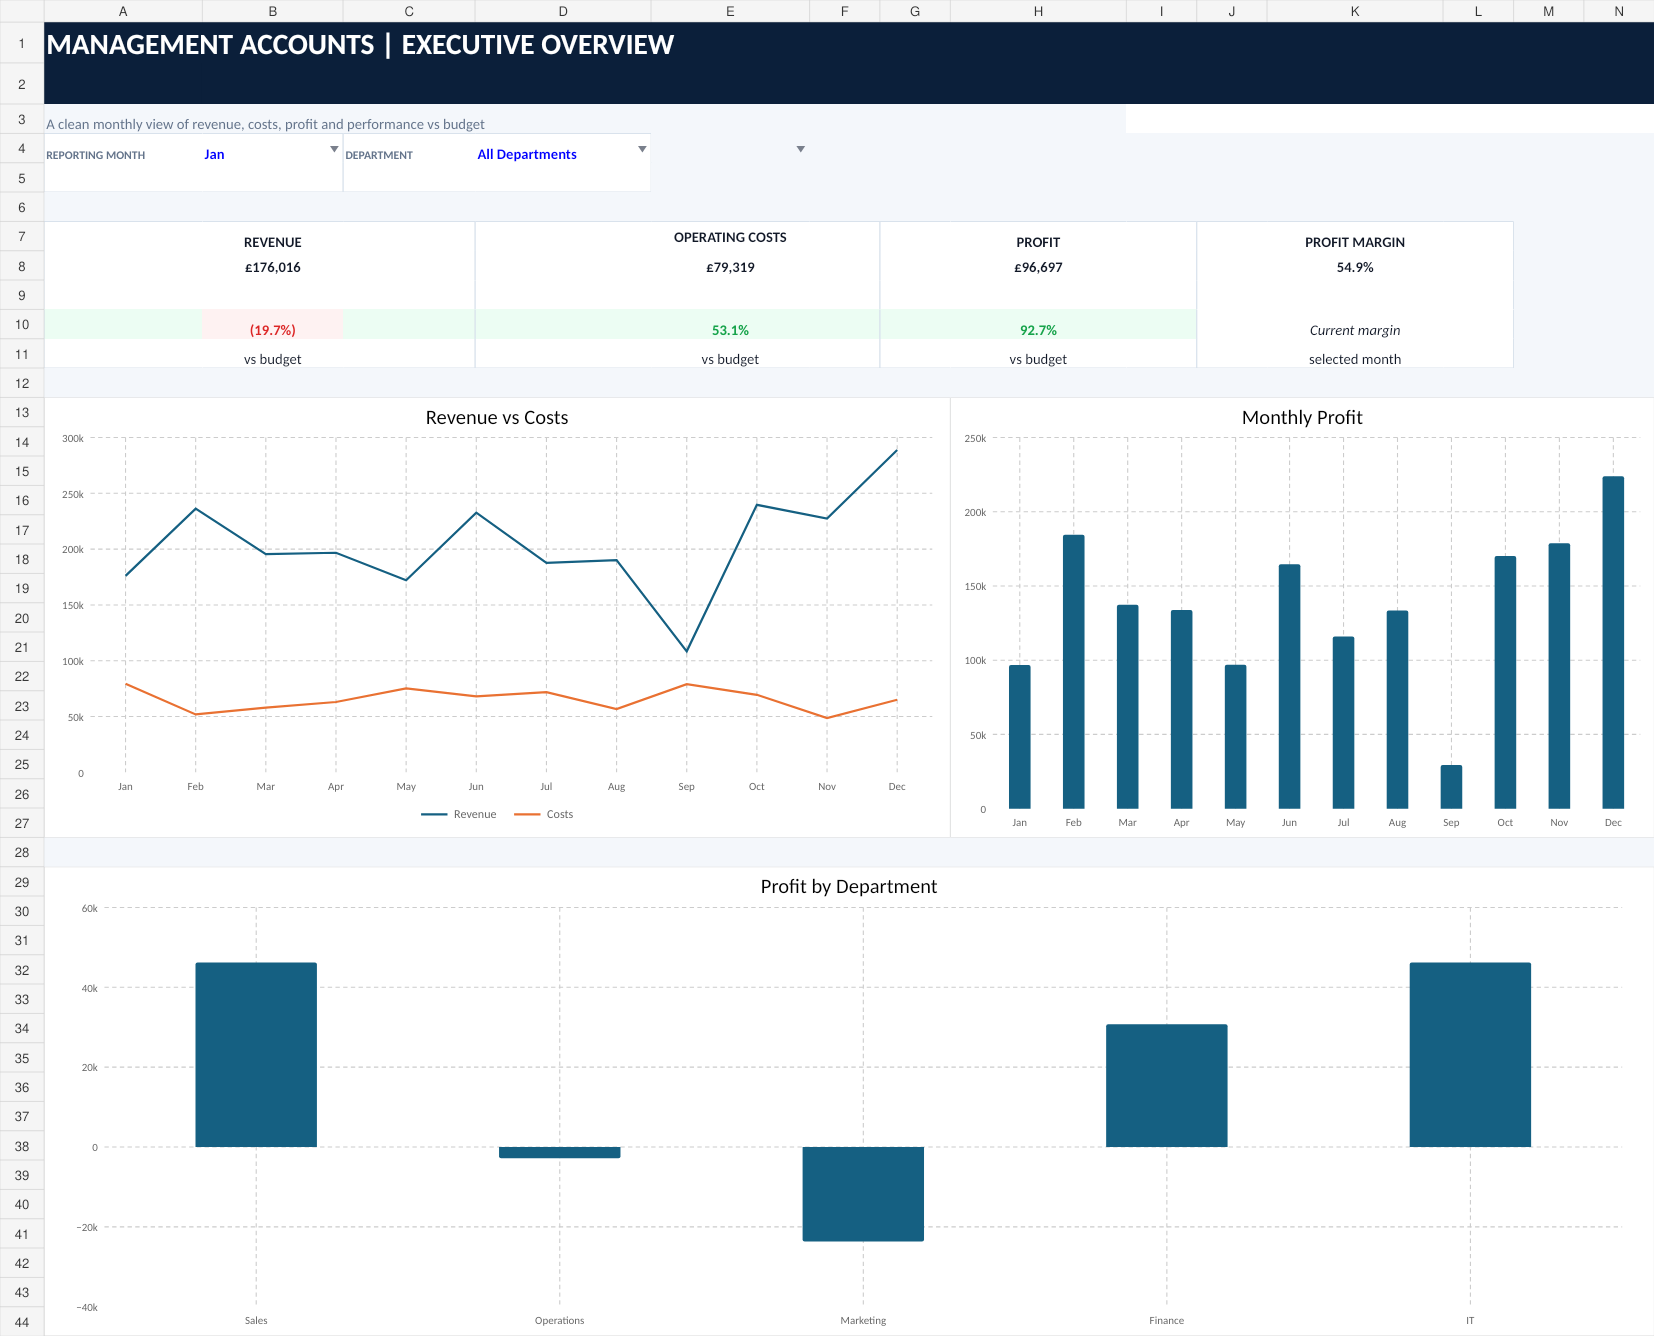Select column H header

click(1038, 11)
